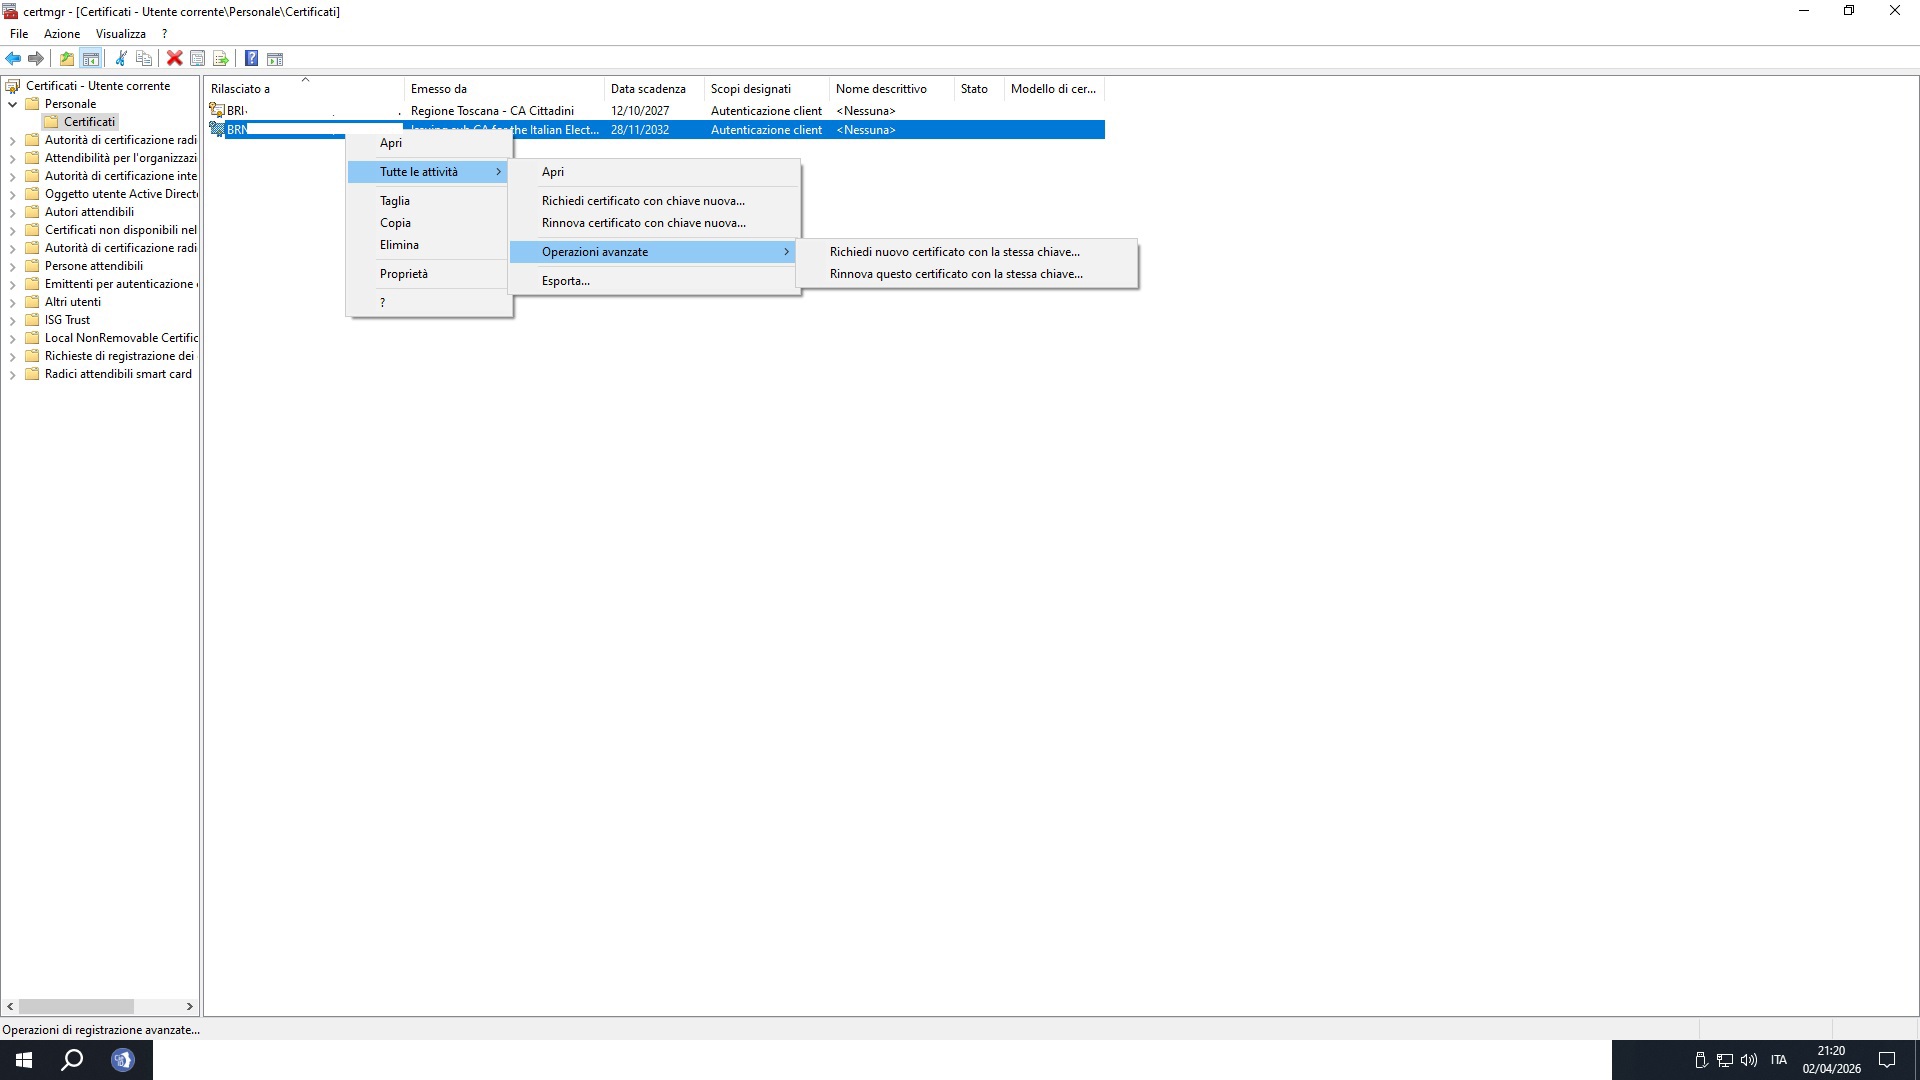The width and height of the screenshot is (1920, 1080).
Task: Click the tree pane horizontal scrollbar thumb
Action: coord(76,1006)
